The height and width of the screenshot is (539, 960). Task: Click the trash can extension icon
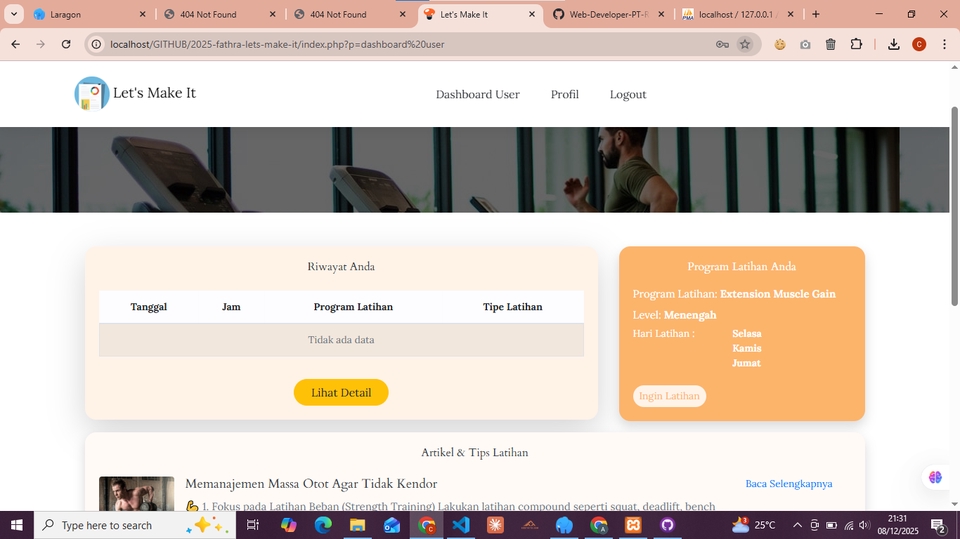(830, 44)
